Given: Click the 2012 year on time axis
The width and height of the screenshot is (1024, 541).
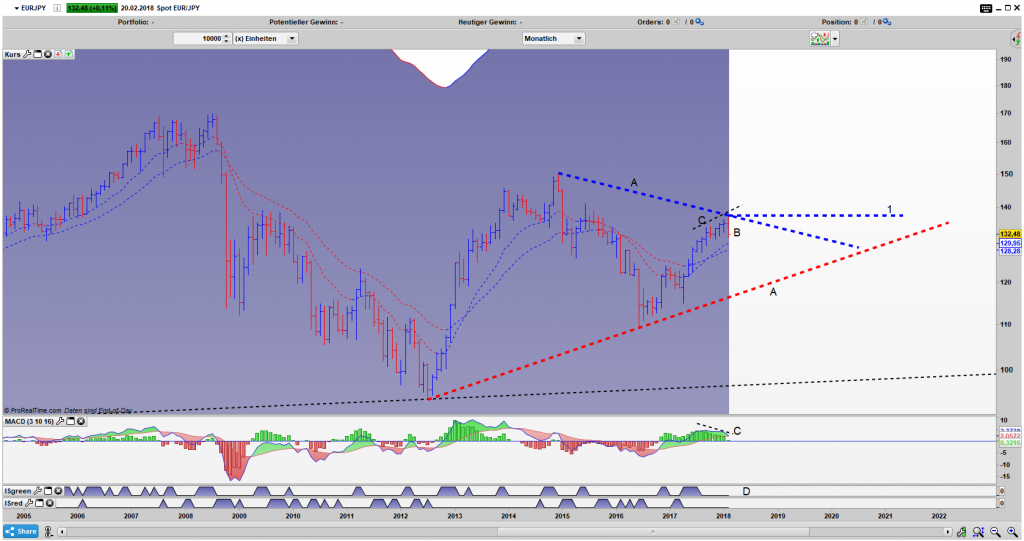Looking at the screenshot, I should click(400, 516).
